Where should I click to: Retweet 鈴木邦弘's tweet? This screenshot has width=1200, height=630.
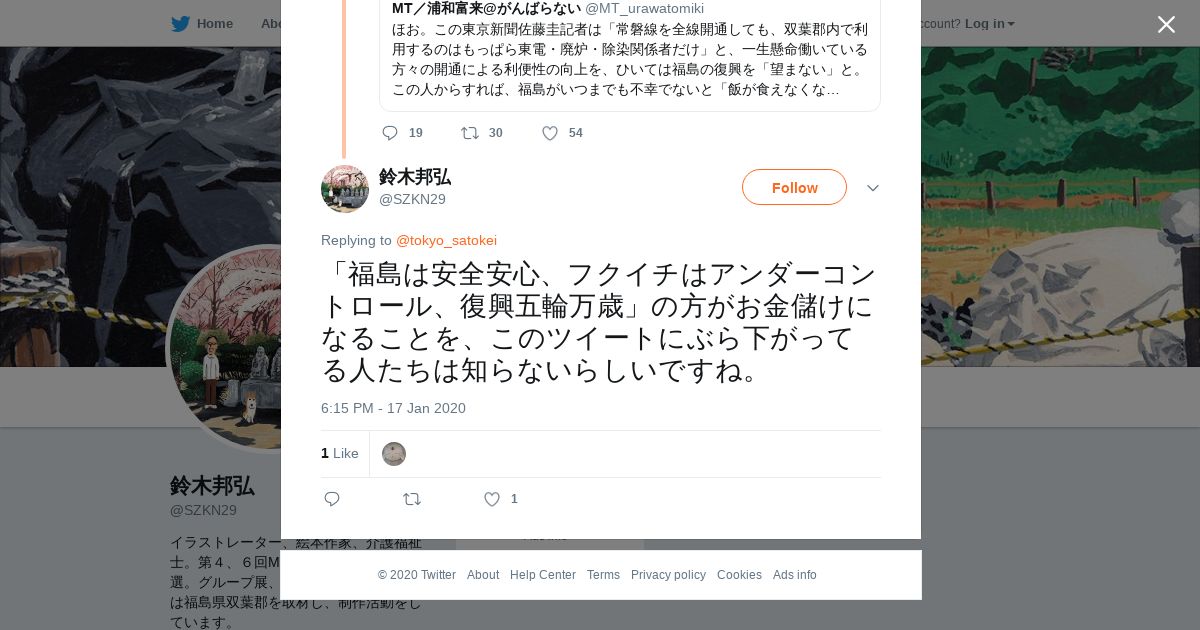(x=412, y=499)
